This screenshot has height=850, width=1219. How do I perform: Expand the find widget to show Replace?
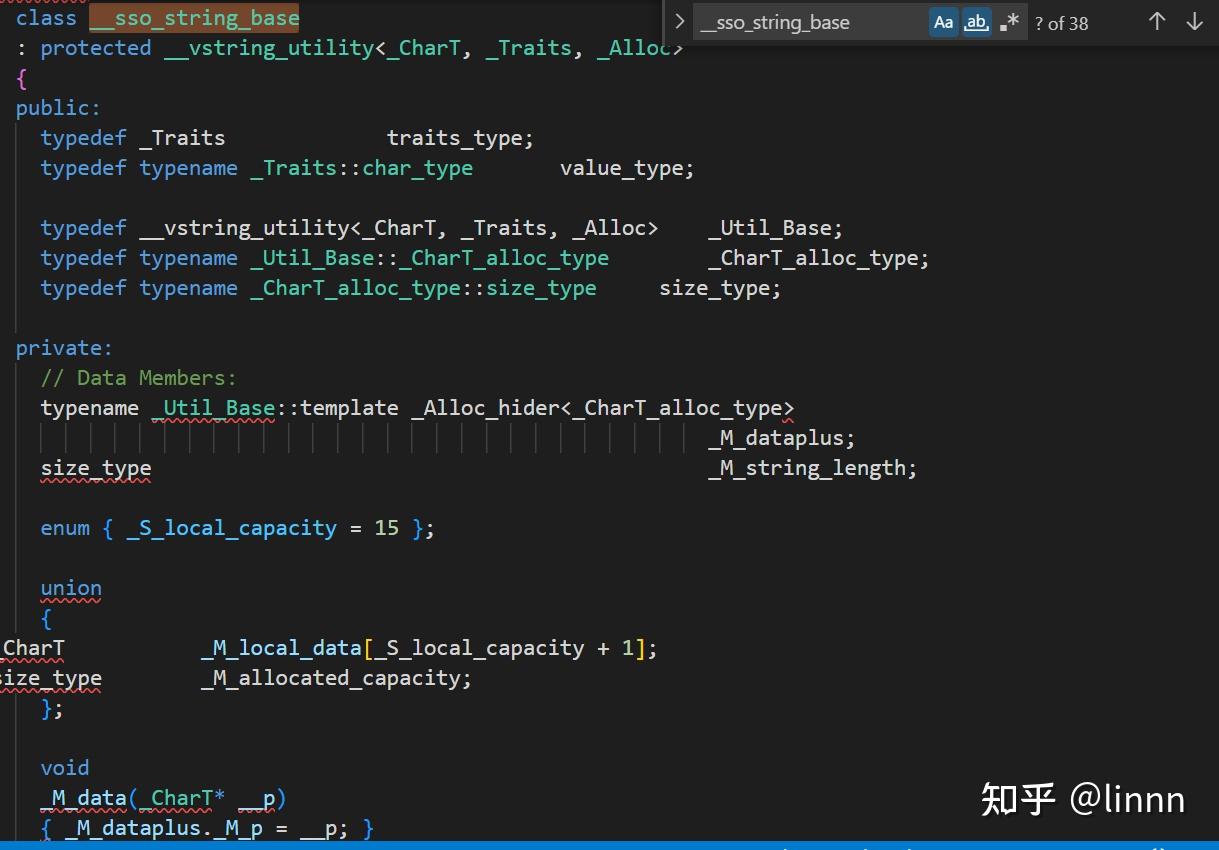point(679,21)
